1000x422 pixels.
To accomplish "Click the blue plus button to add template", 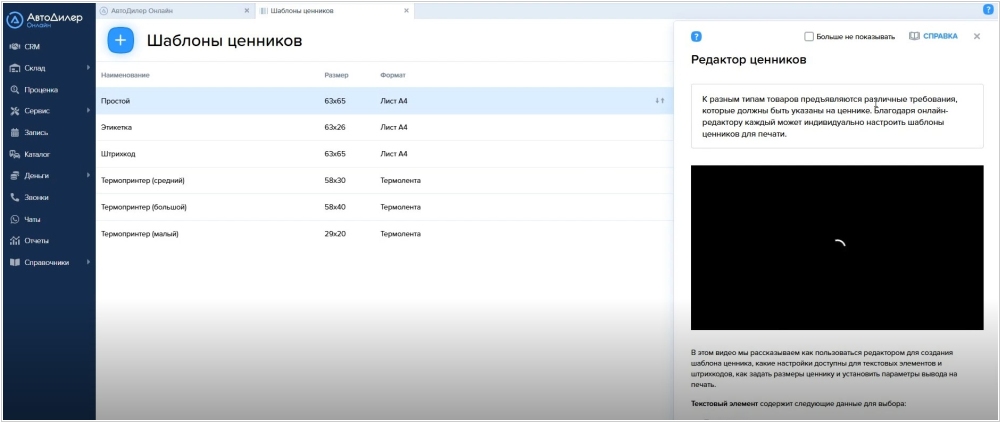I will click(x=120, y=41).
